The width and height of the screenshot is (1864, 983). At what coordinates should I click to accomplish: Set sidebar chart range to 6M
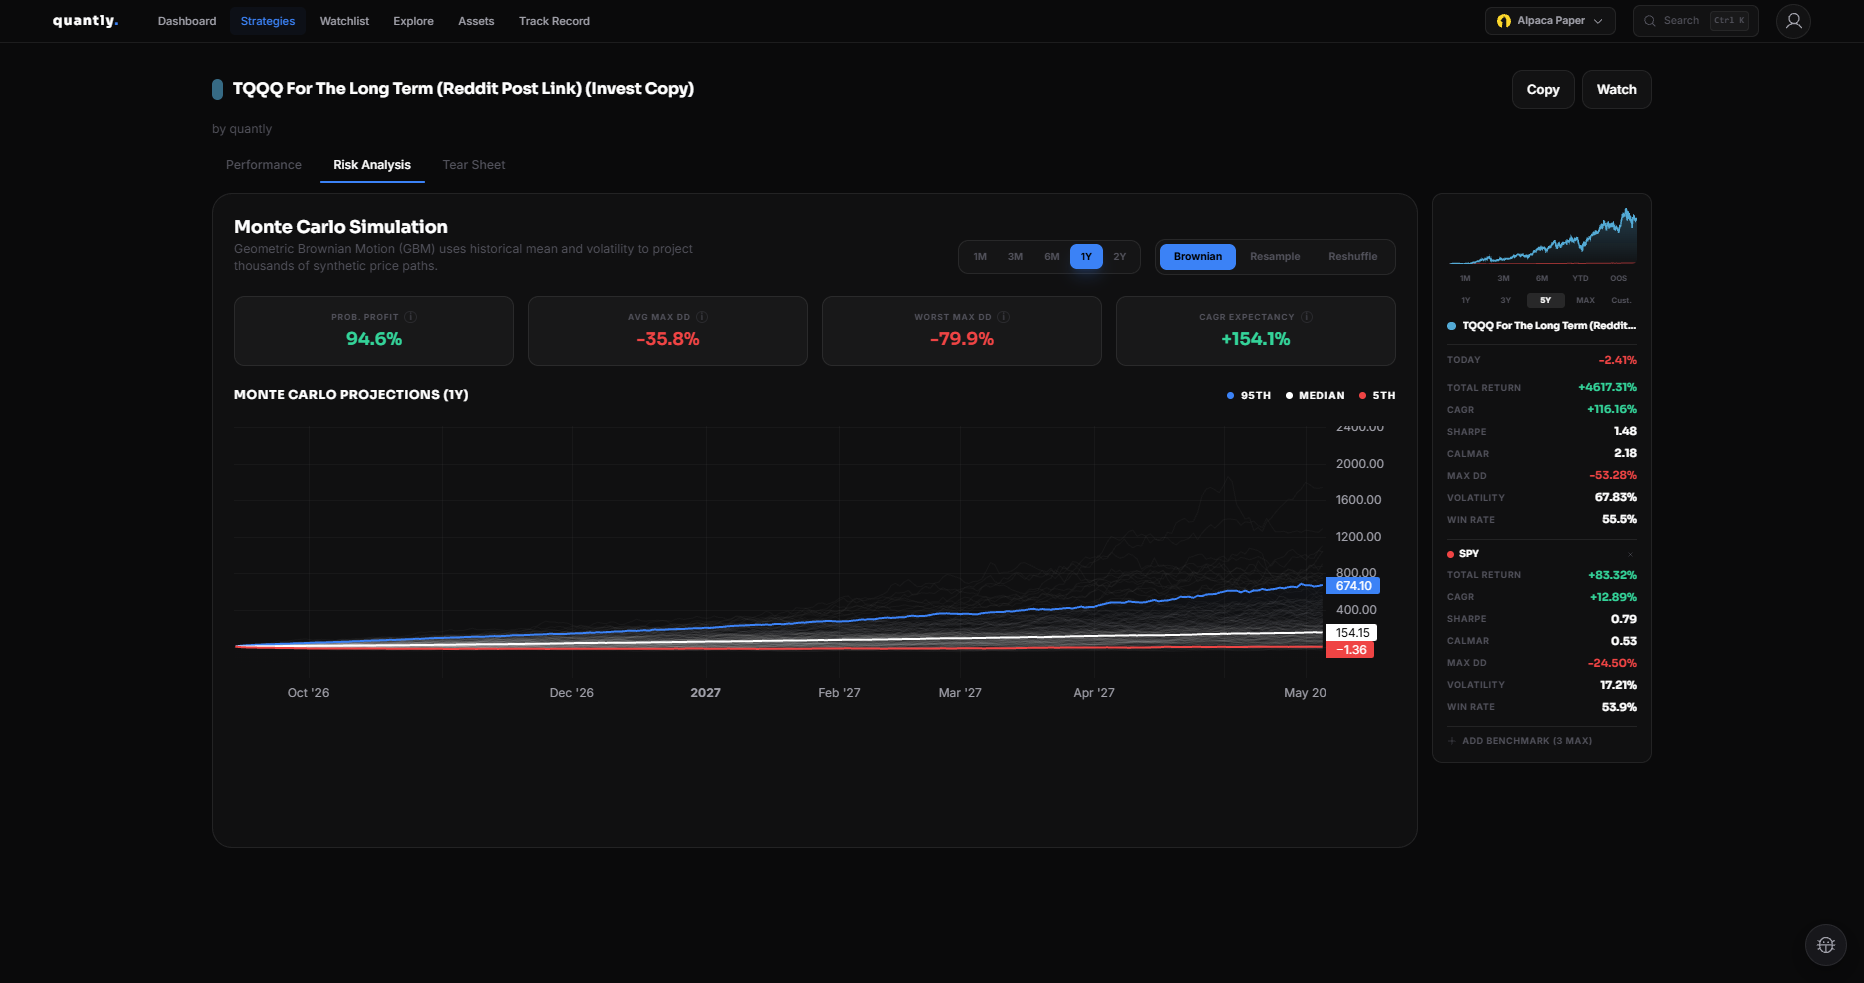click(1542, 279)
